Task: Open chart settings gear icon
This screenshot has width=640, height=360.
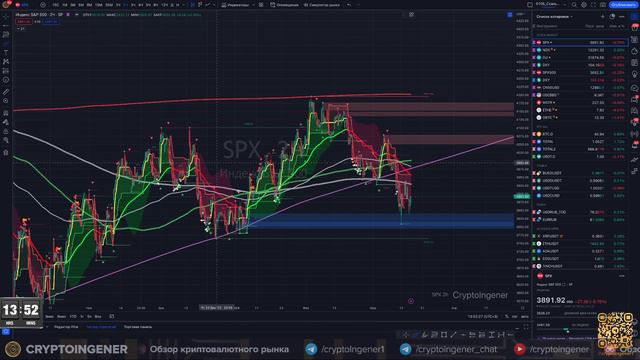Action: (x=584, y=5)
